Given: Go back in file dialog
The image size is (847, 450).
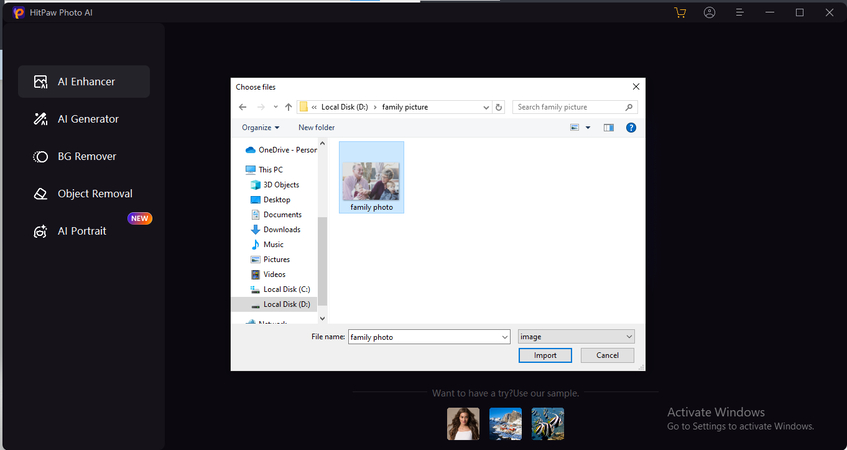Looking at the screenshot, I should pos(243,107).
